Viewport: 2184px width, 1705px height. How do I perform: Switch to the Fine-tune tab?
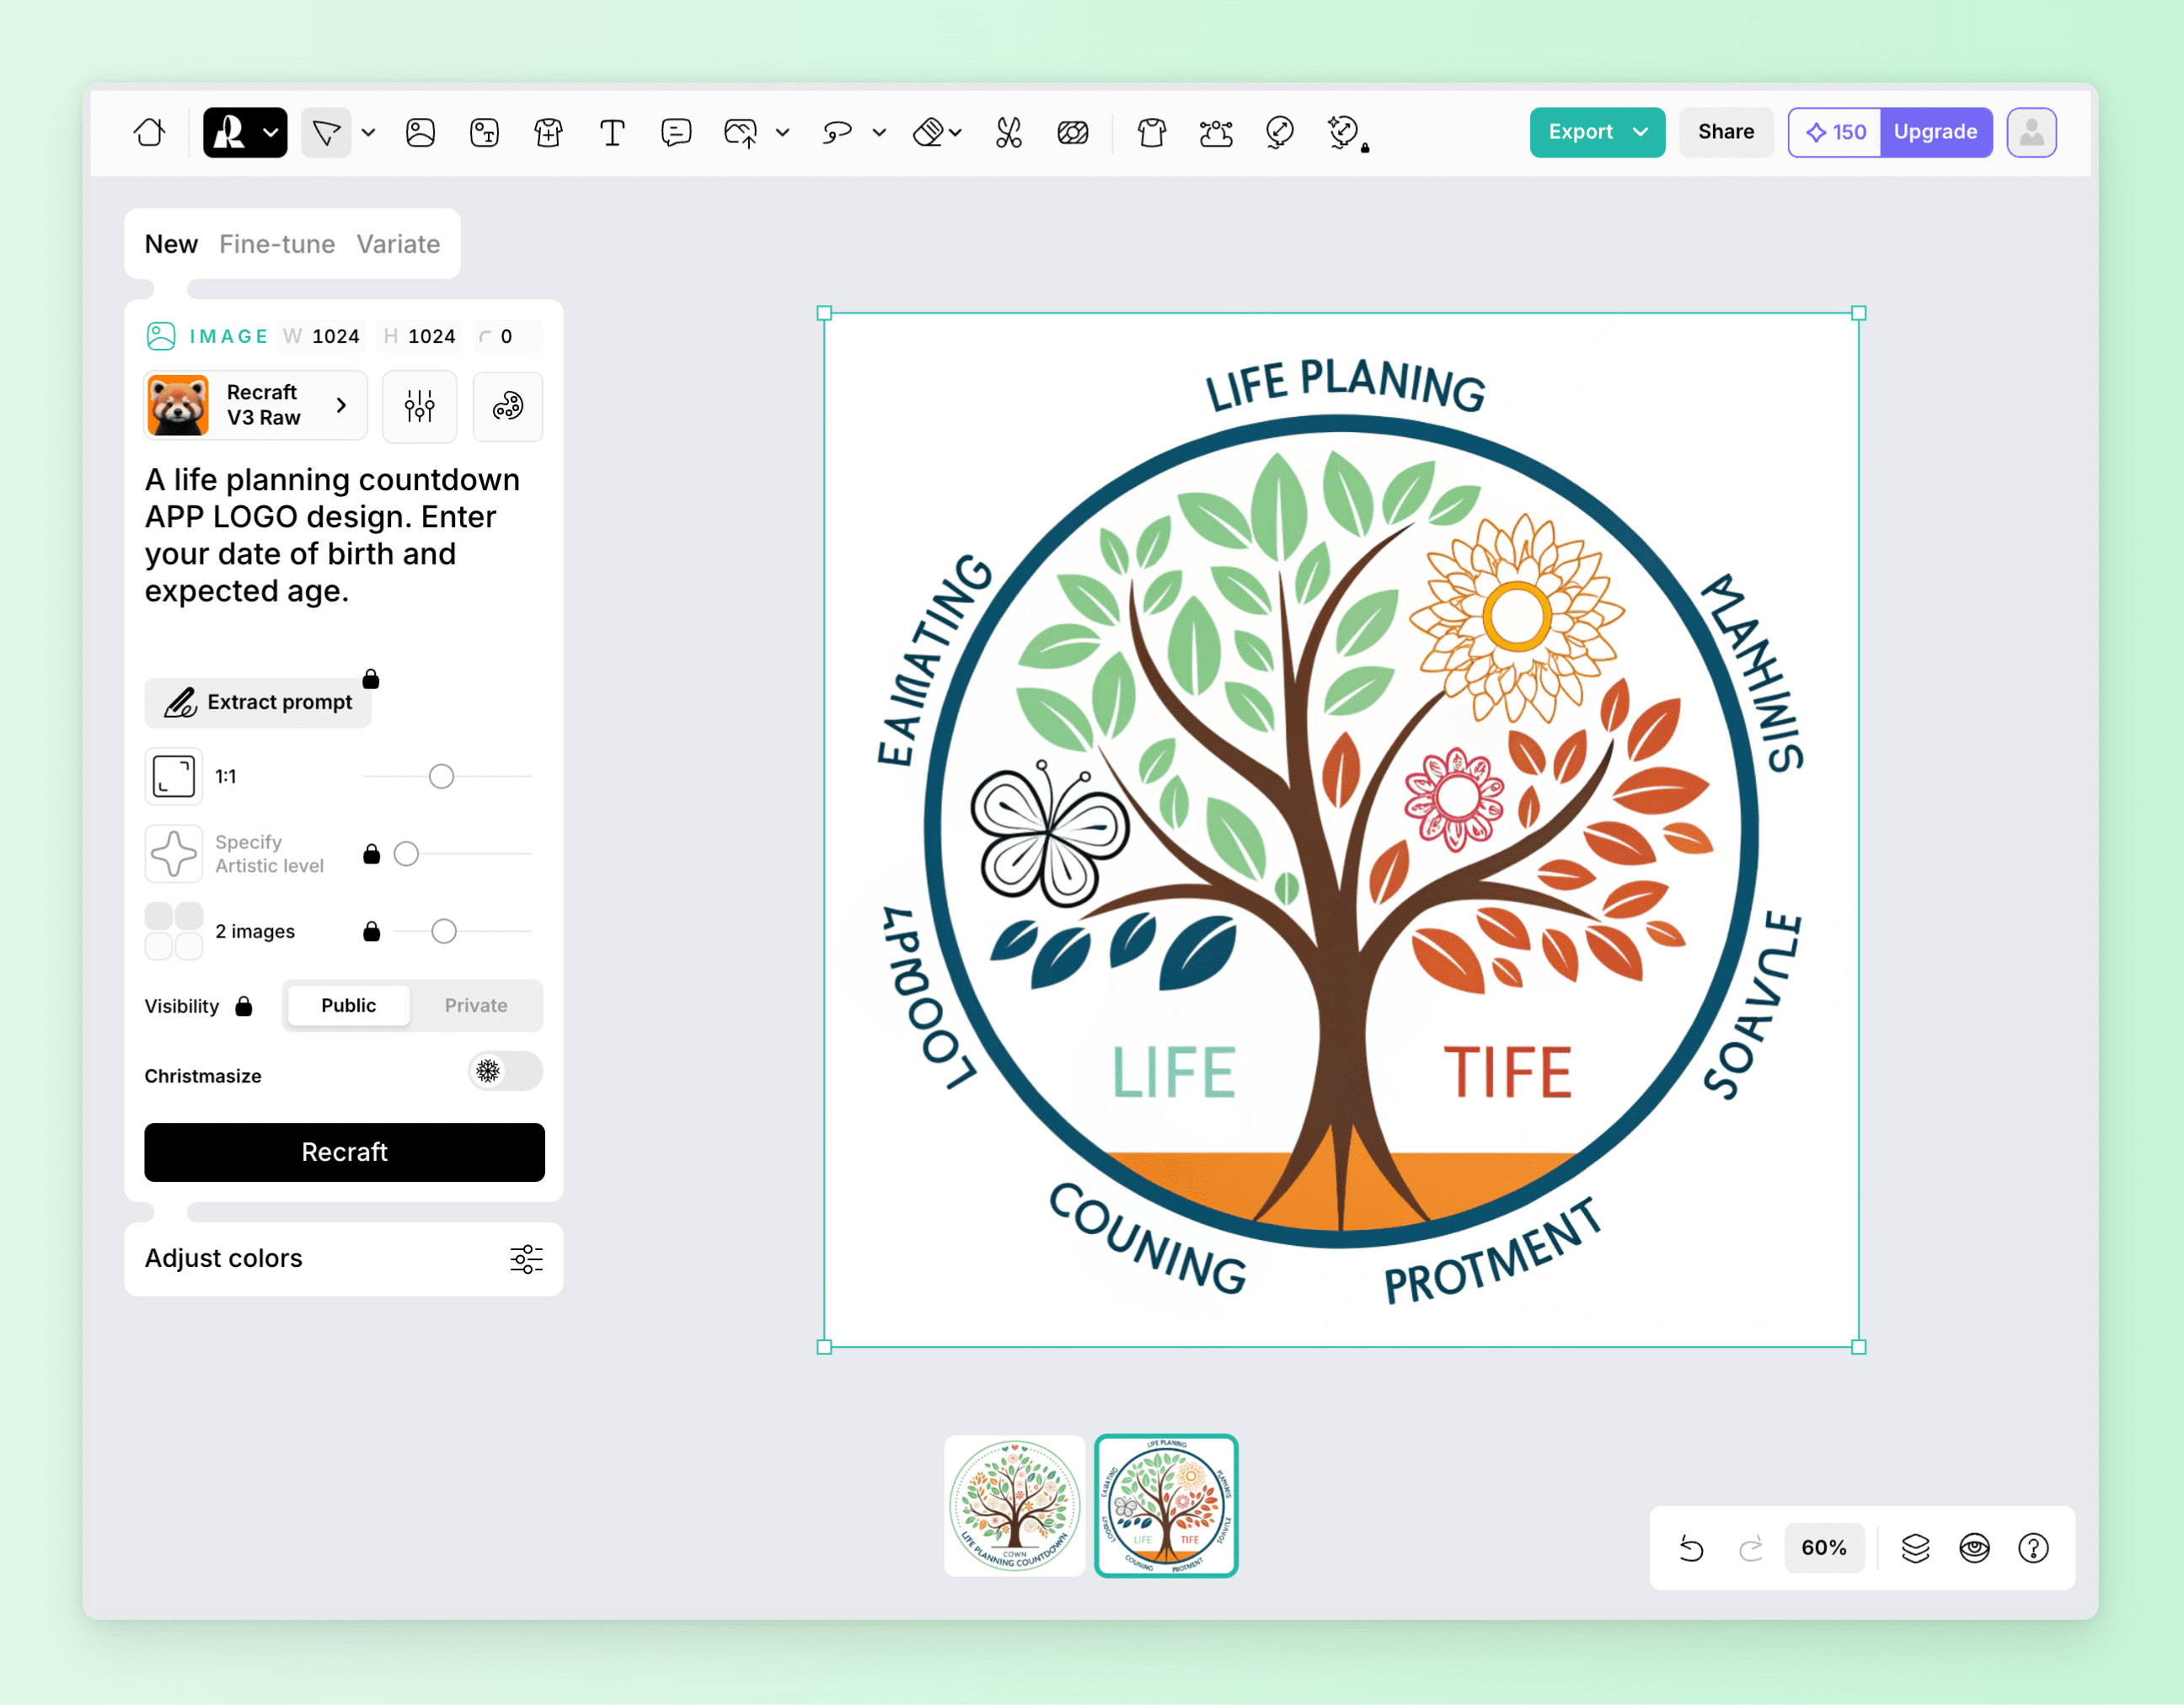(x=277, y=244)
